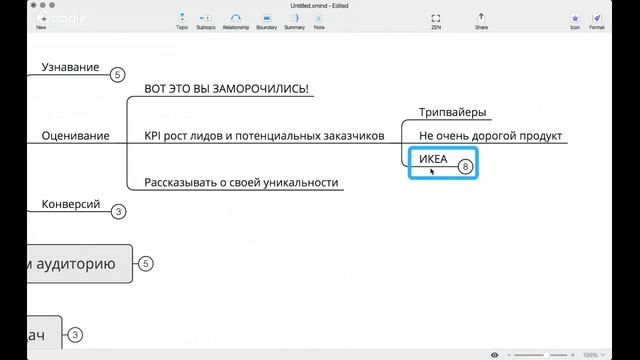Select the аудиторию main topic box

coord(80,264)
